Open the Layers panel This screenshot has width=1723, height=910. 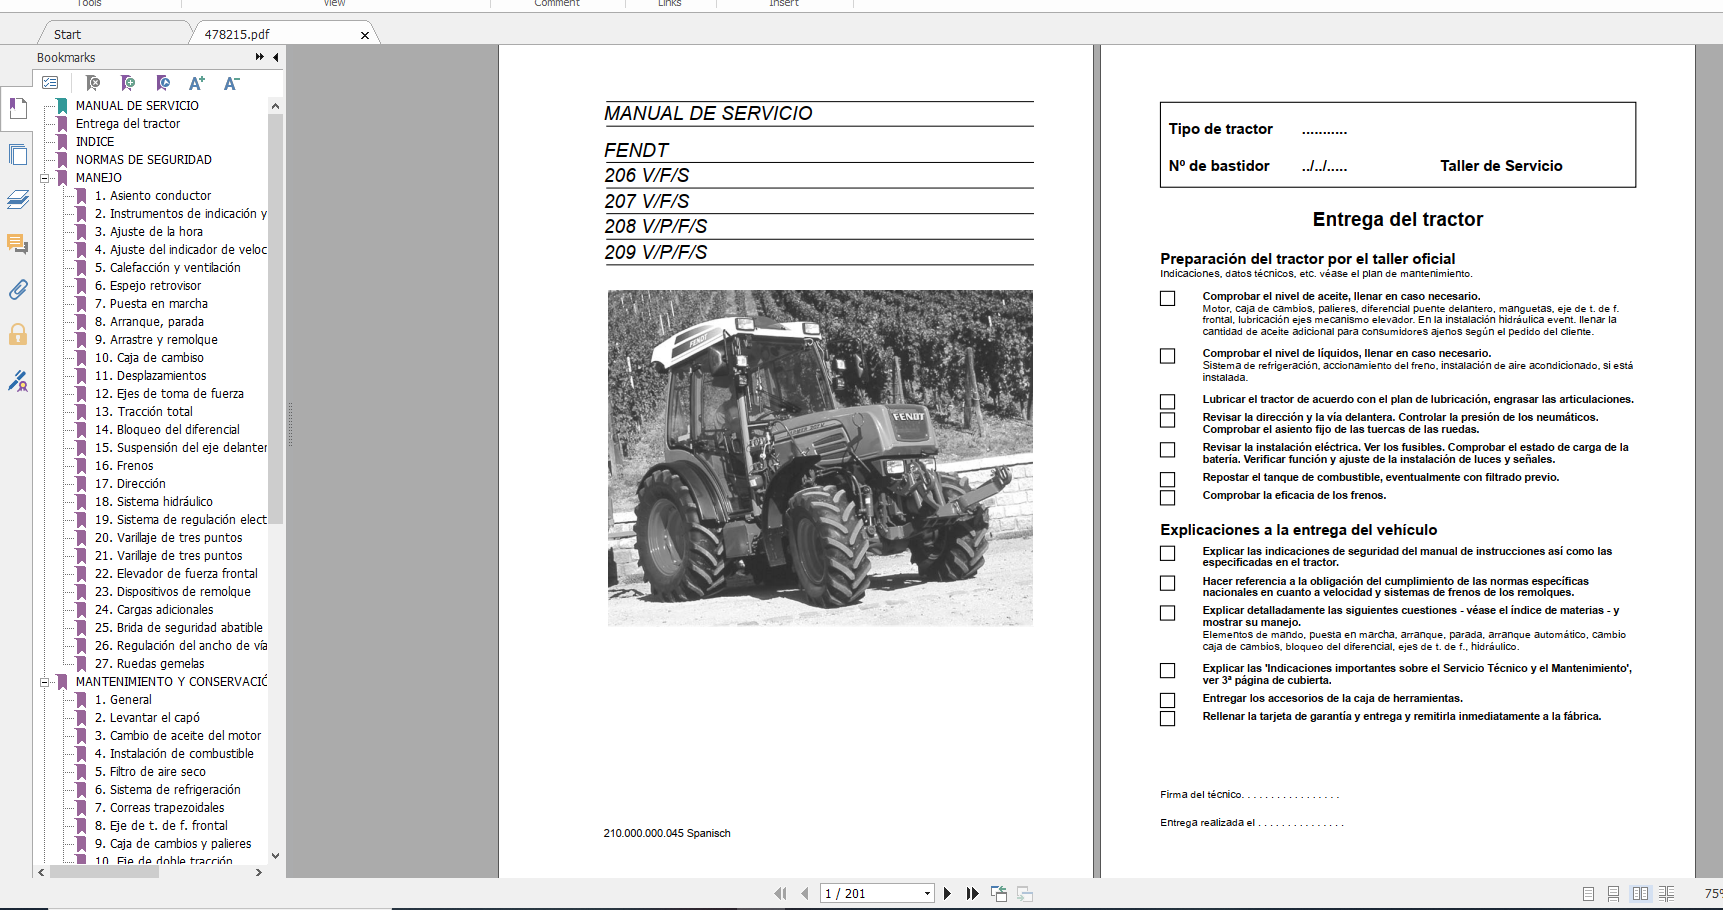click(x=18, y=200)
